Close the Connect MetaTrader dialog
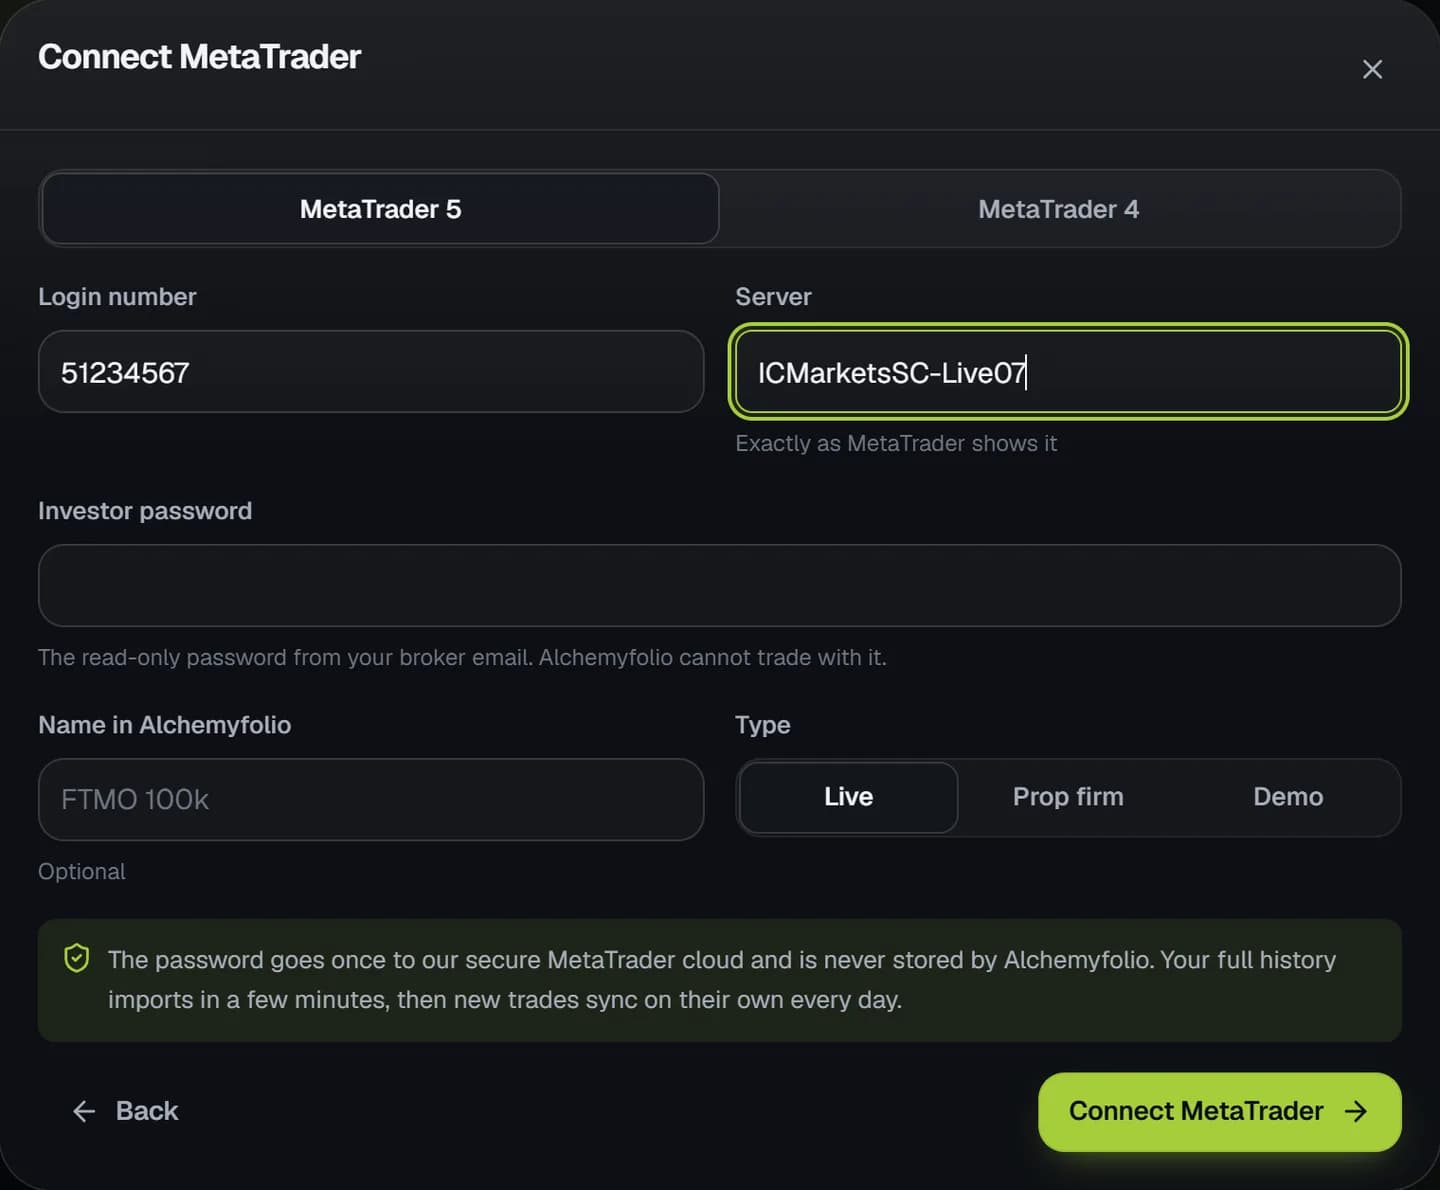The image size is (1440, 1190). tap(1372, 69)
